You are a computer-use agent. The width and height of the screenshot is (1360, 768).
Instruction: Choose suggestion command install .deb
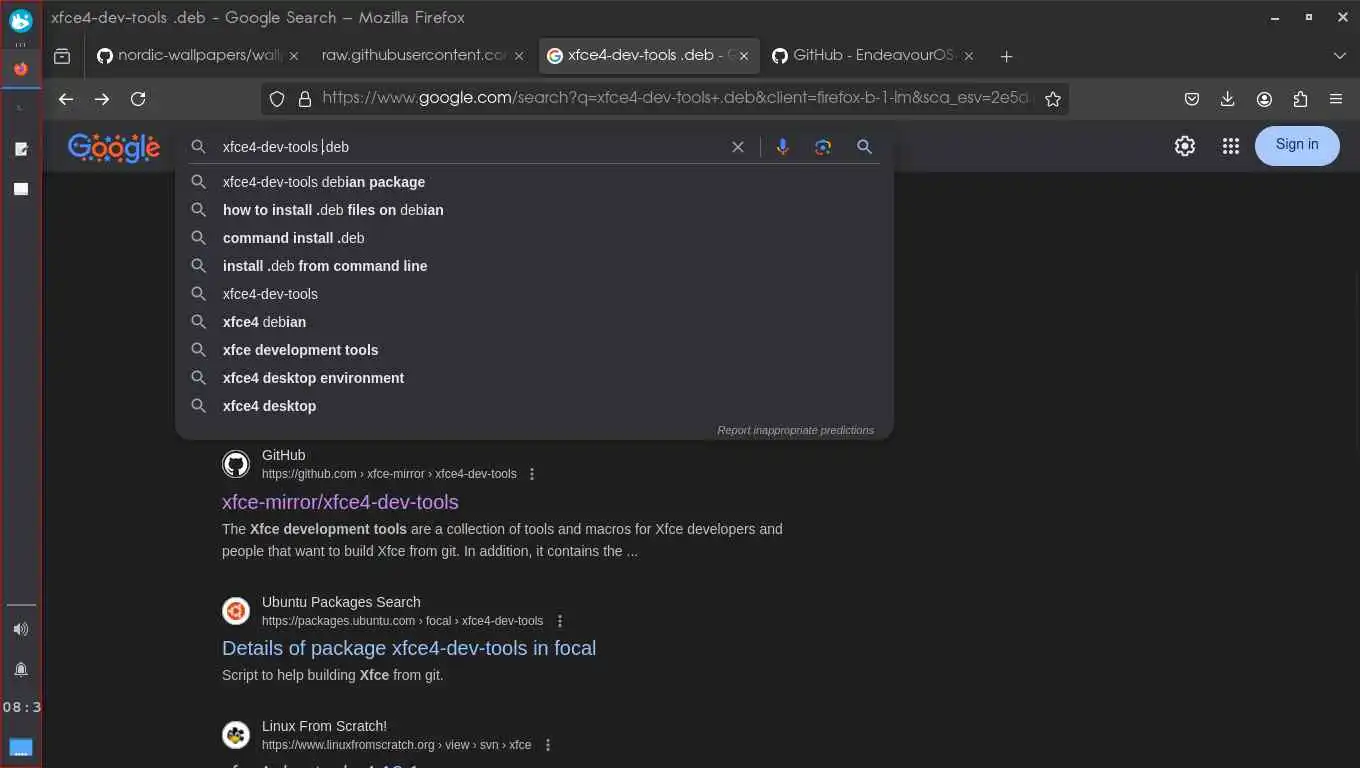coord(534,238)
